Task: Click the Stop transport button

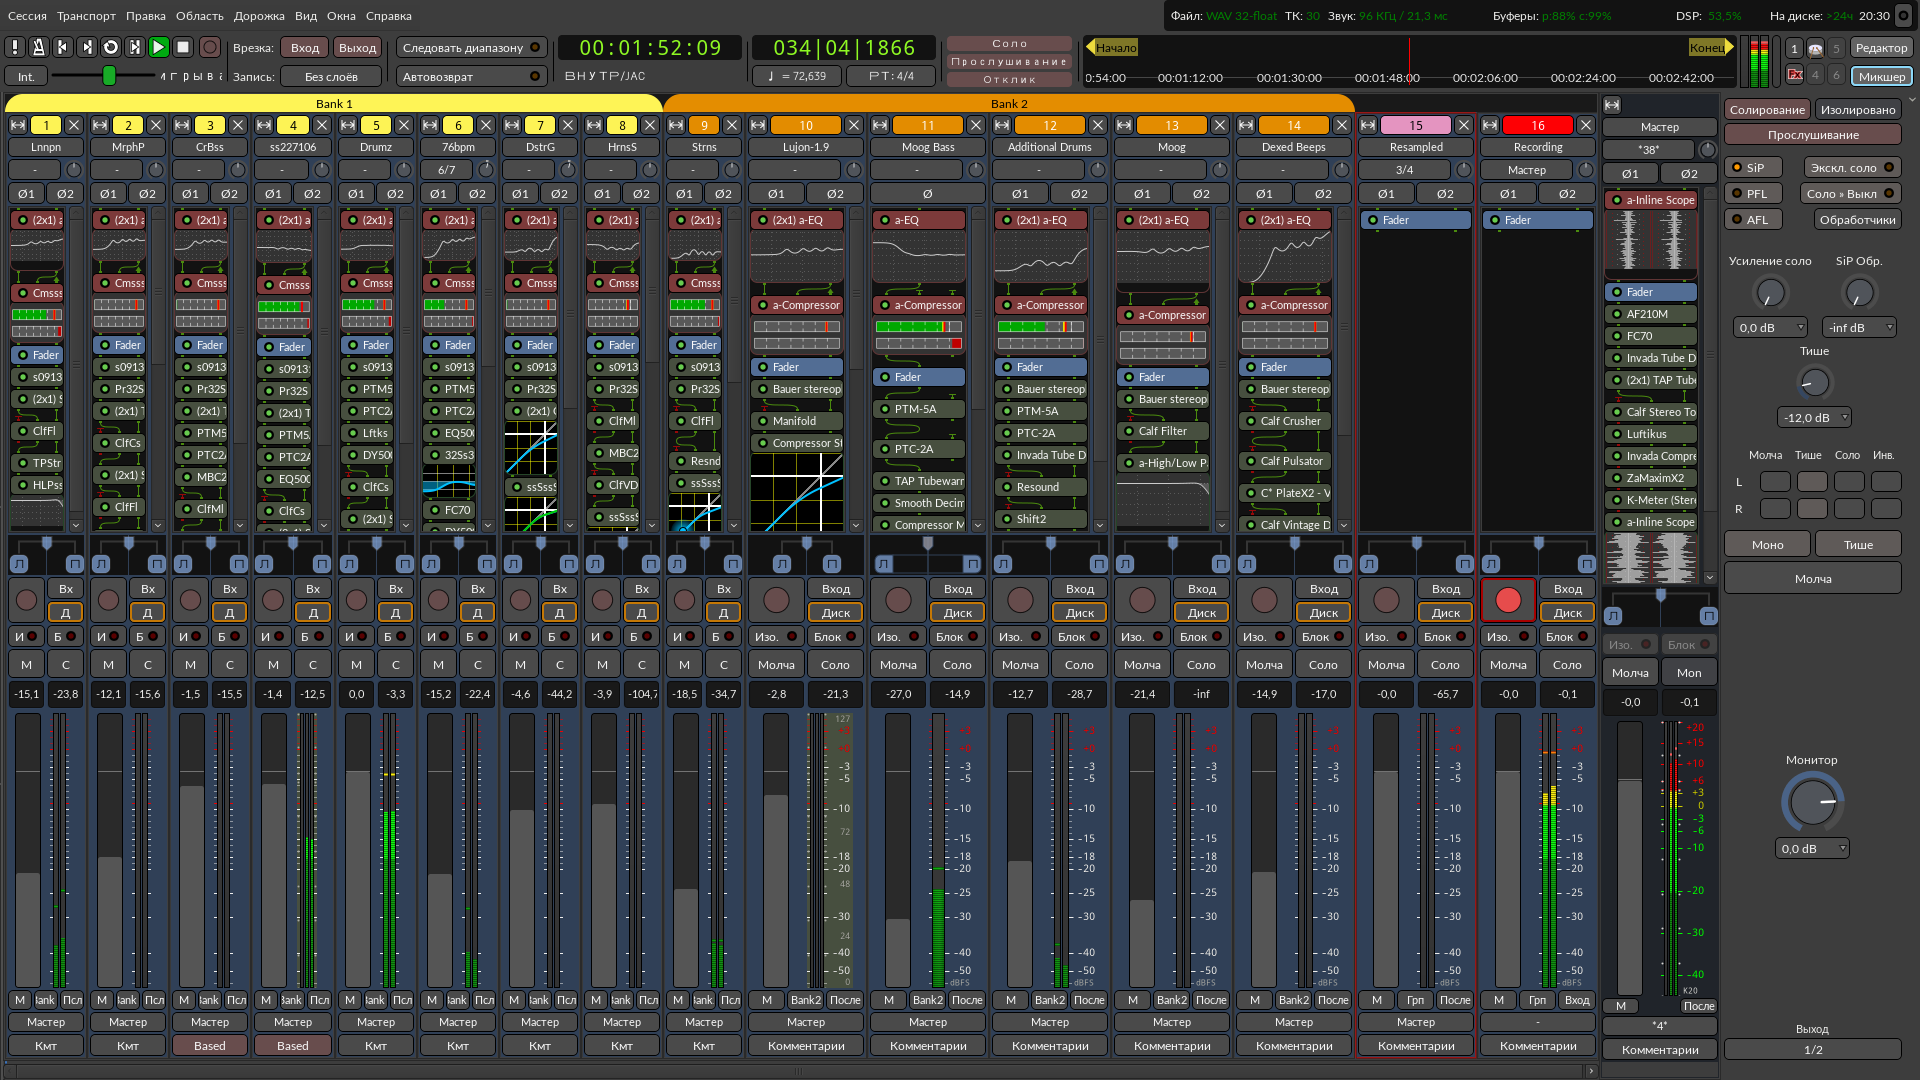Action: click(183, 47)
